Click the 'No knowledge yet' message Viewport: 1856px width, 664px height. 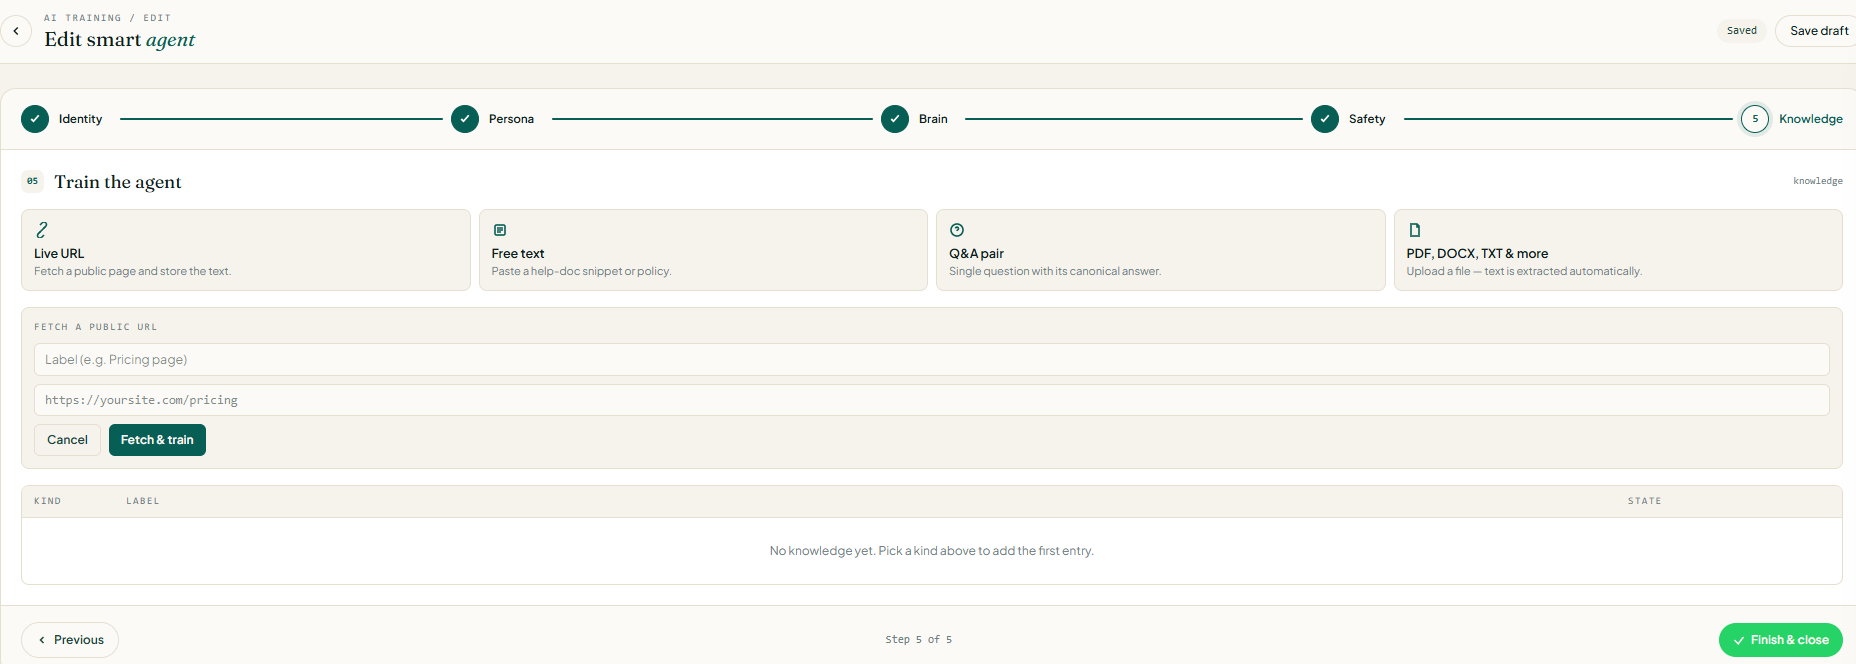pyautogui.click(x=932, y=551)
